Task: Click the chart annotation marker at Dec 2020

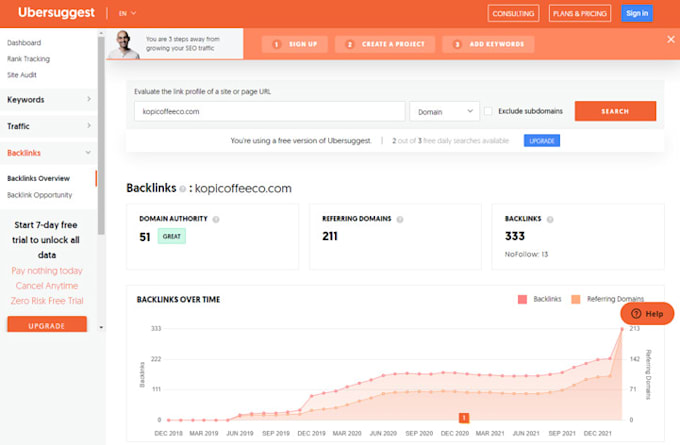Action: (464, 418)
